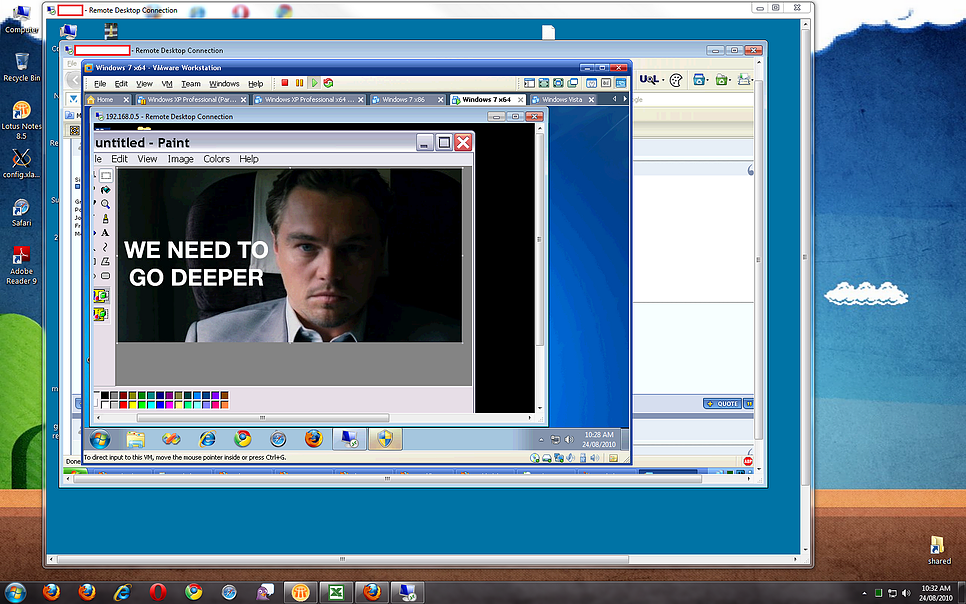Image resolution: width=966 pixels, height=604 pixels.
Task: Open the Computer desktop icon
Action: pos(22,18)
